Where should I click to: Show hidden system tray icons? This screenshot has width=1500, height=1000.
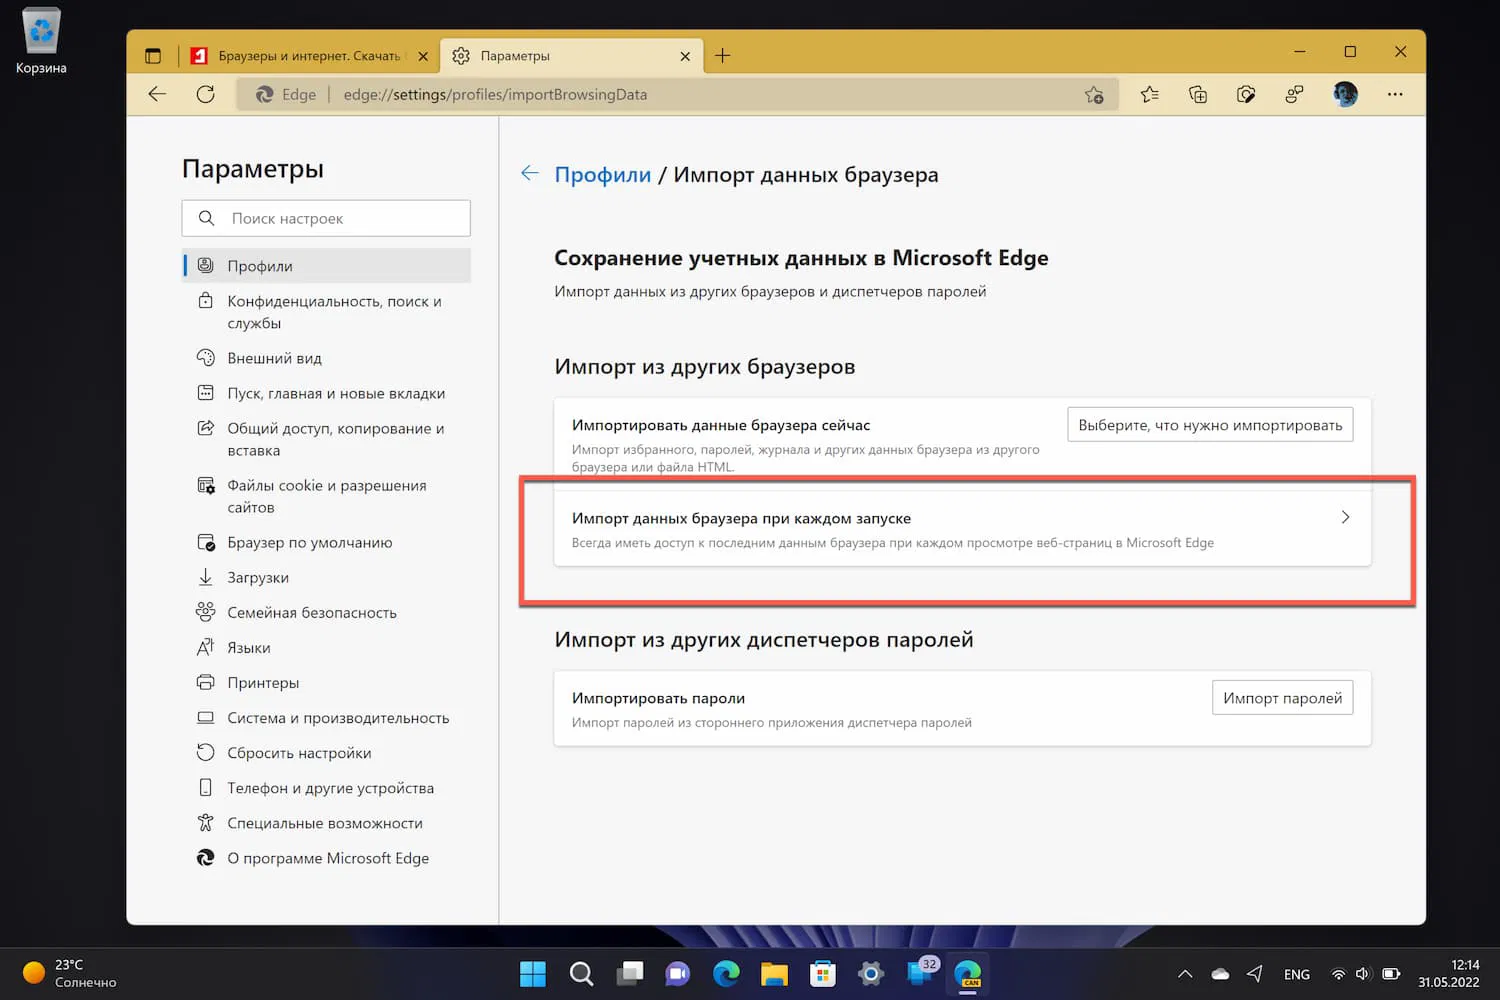click(1185, 974)
